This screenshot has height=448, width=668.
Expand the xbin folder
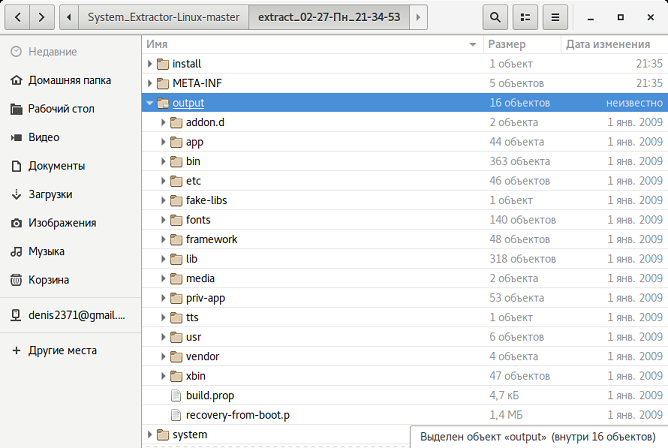(163, 376)
